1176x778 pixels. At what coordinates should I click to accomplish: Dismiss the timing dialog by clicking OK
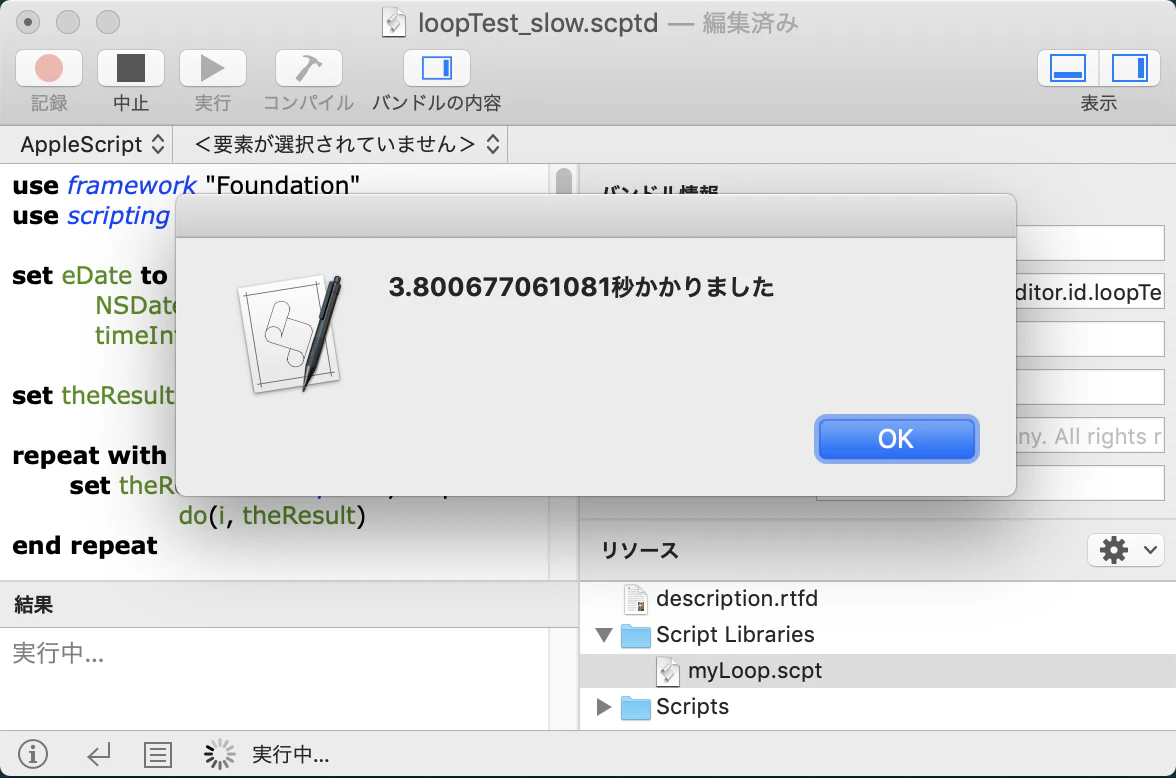(896, 439)
